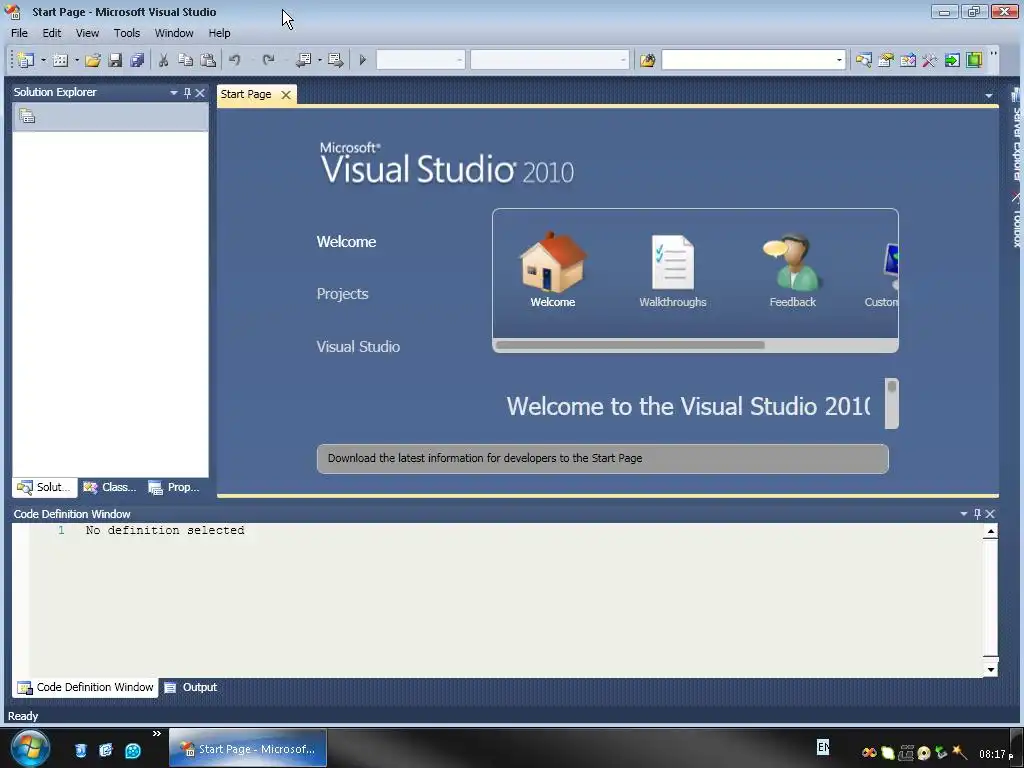Screen dimensions: 1024x768
Task: Open the Help menu
Action: point(219,33)
